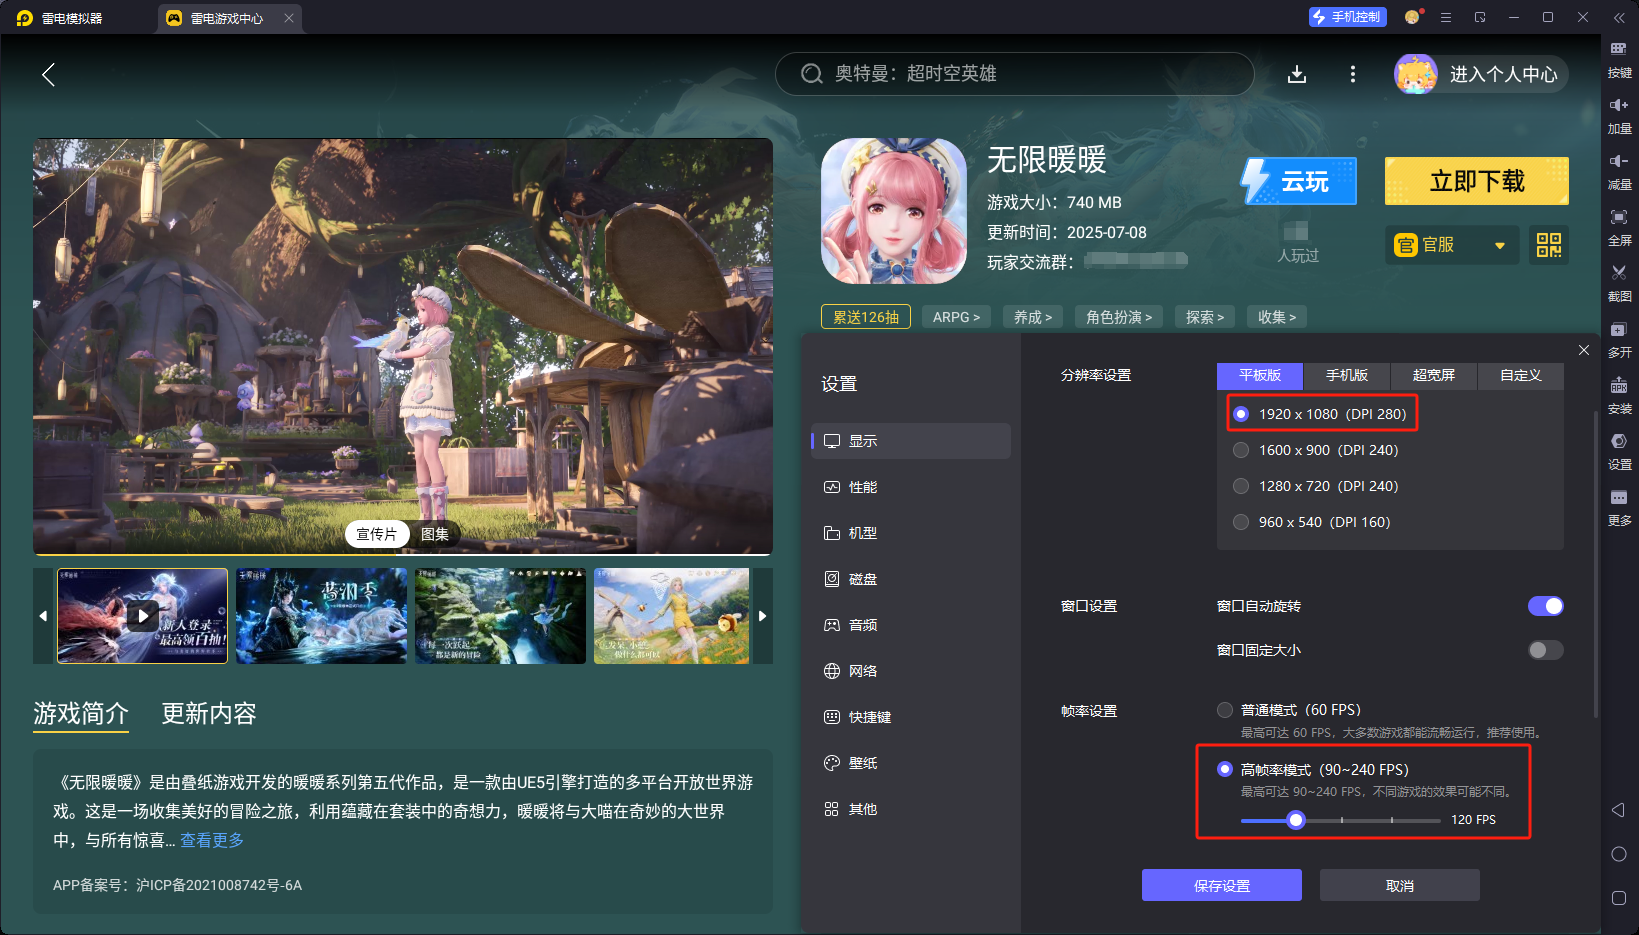Open 音频 settings section
The height and width of the screenshot is (935, 1639).
click(x=911, y=625)
